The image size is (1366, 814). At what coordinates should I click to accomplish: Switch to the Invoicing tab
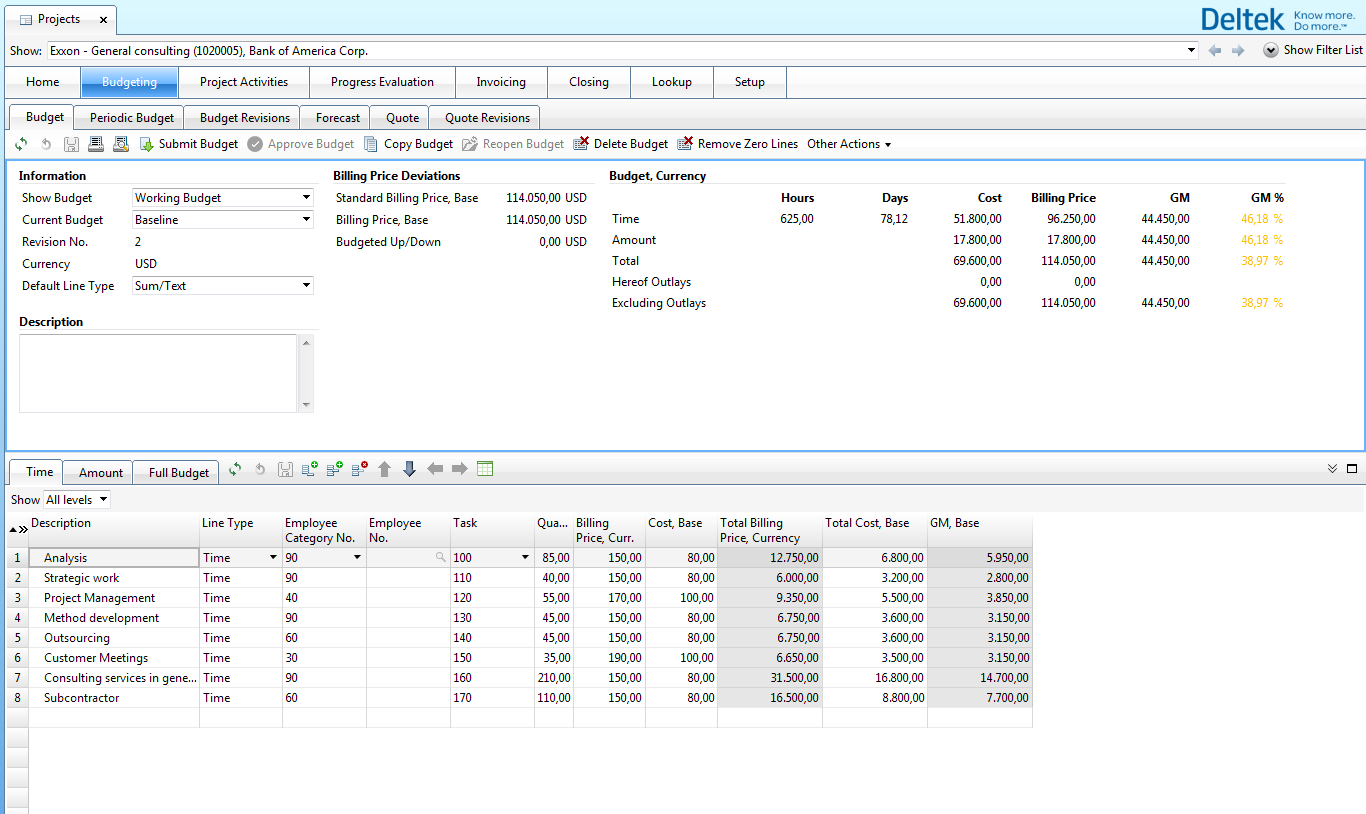(x=500, y=82)
